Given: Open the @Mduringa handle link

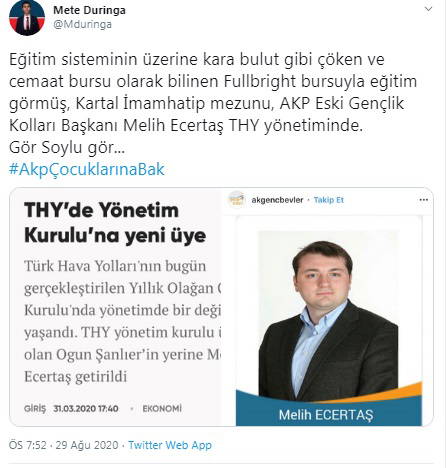Looking at the screenshot, I should 82,25.
